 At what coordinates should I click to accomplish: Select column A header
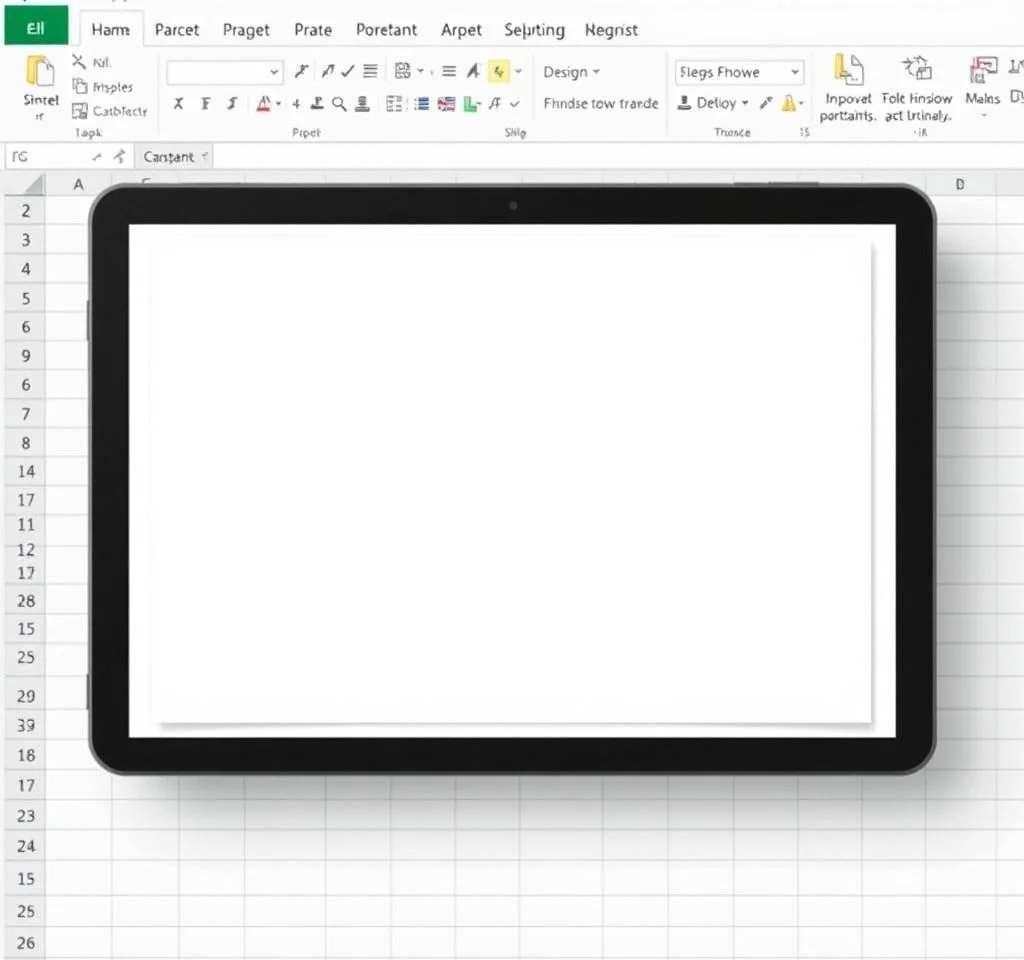(78, 184)
